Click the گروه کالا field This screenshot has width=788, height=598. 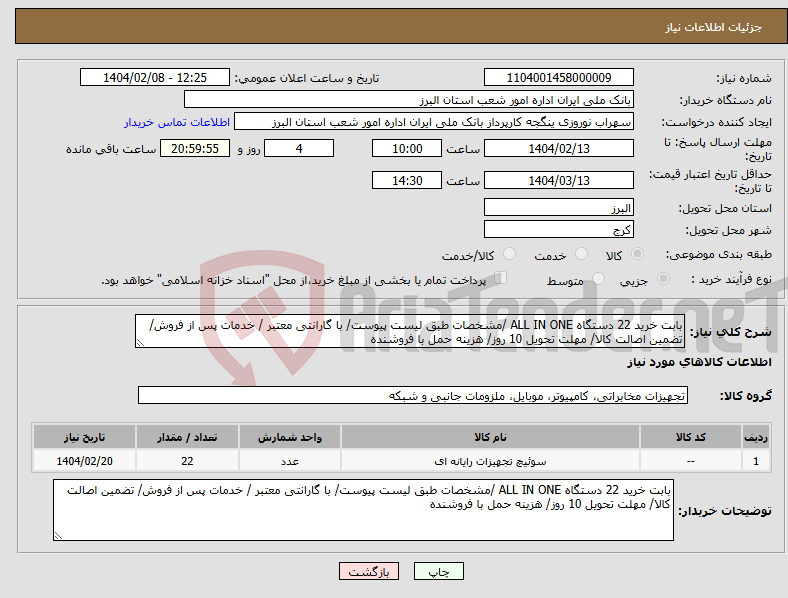pyautogui.click(x=413, y=395)
